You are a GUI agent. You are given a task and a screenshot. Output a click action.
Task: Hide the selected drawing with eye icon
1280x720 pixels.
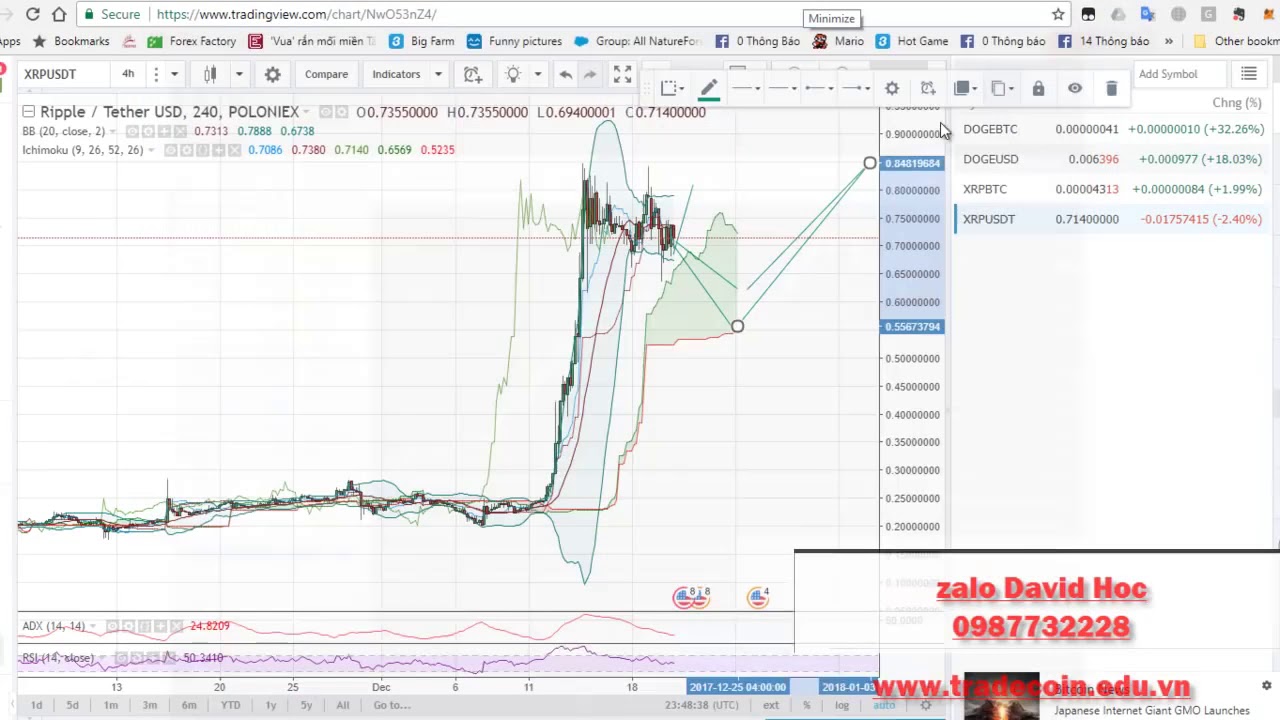[1074, 88]
